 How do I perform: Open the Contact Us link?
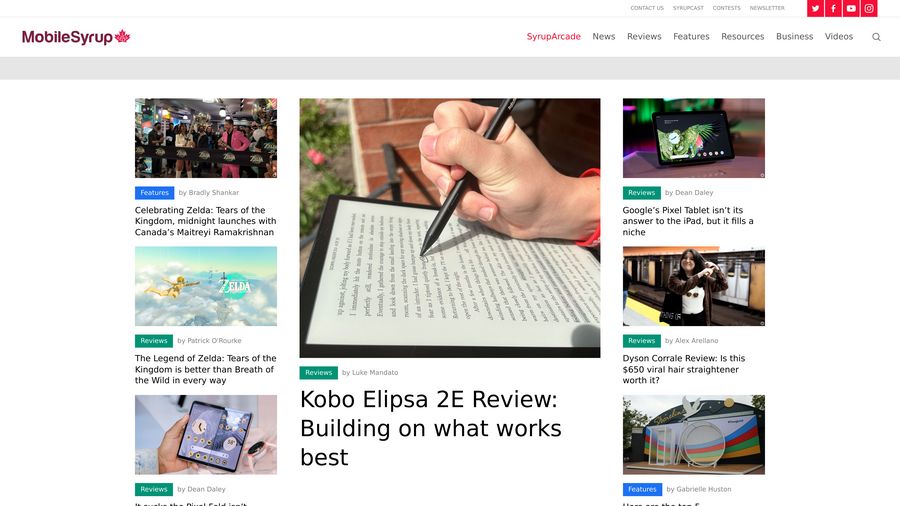click(x=646, y=8)
